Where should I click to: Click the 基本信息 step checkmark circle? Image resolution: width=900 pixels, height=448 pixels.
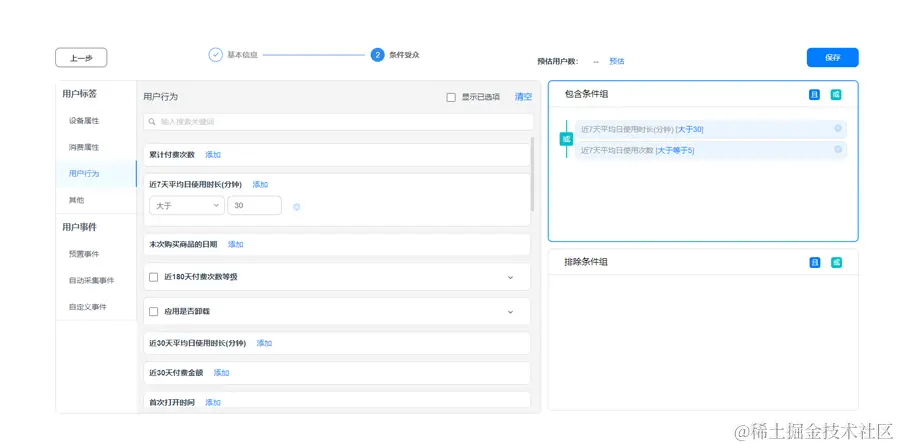(215, 55)
